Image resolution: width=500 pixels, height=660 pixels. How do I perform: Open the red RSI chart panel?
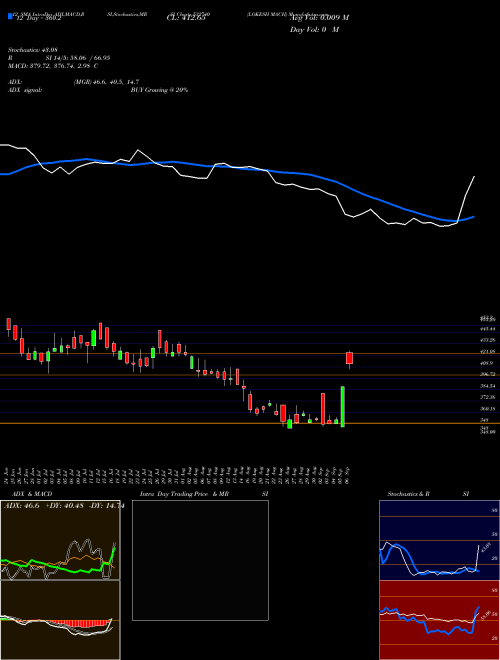(439, 620)
